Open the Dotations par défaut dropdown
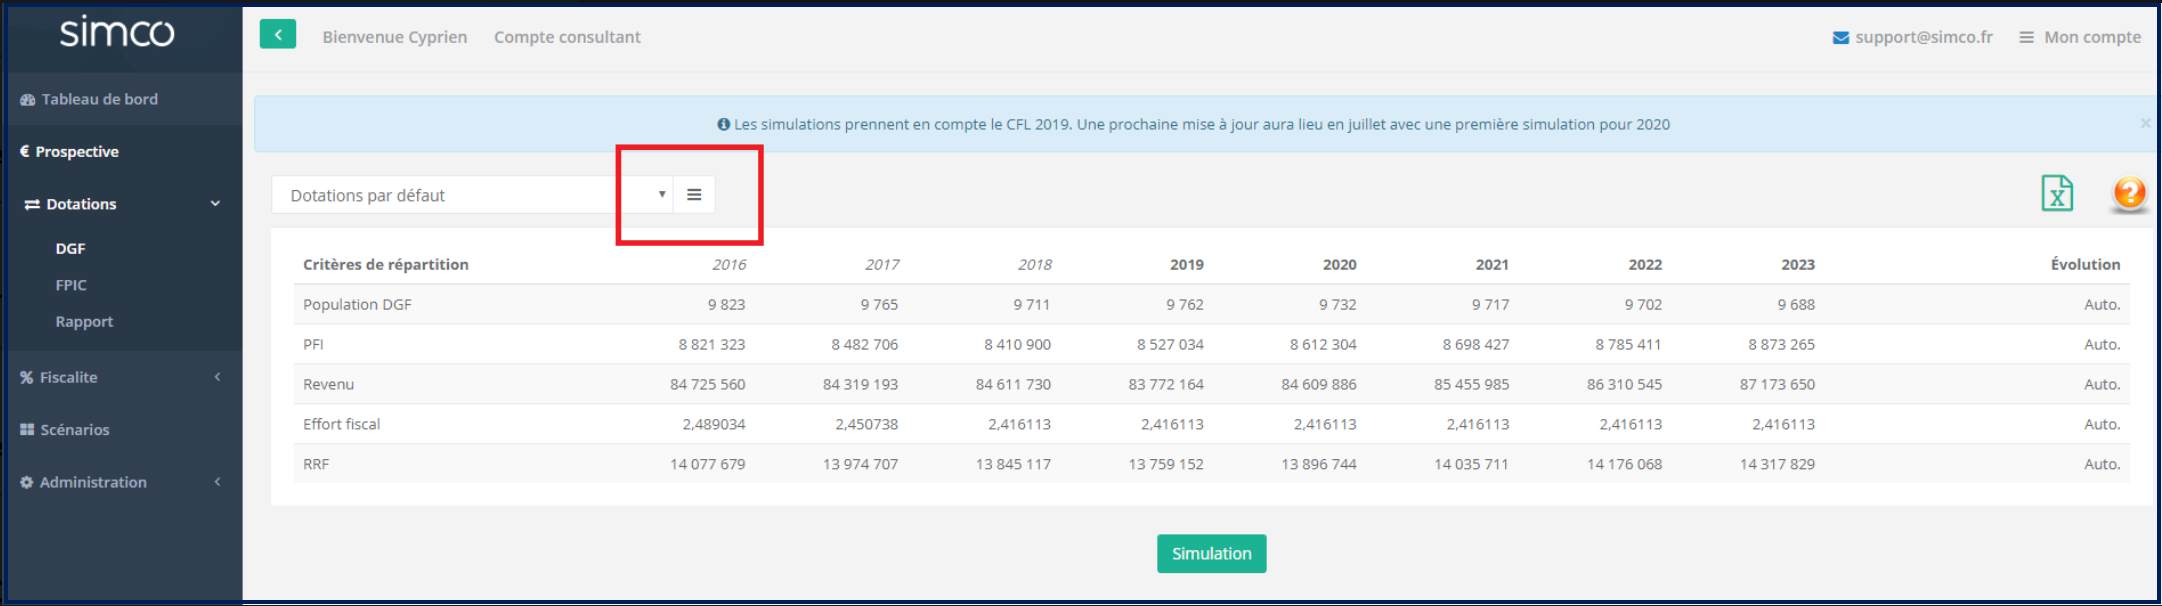 [470, 195]
